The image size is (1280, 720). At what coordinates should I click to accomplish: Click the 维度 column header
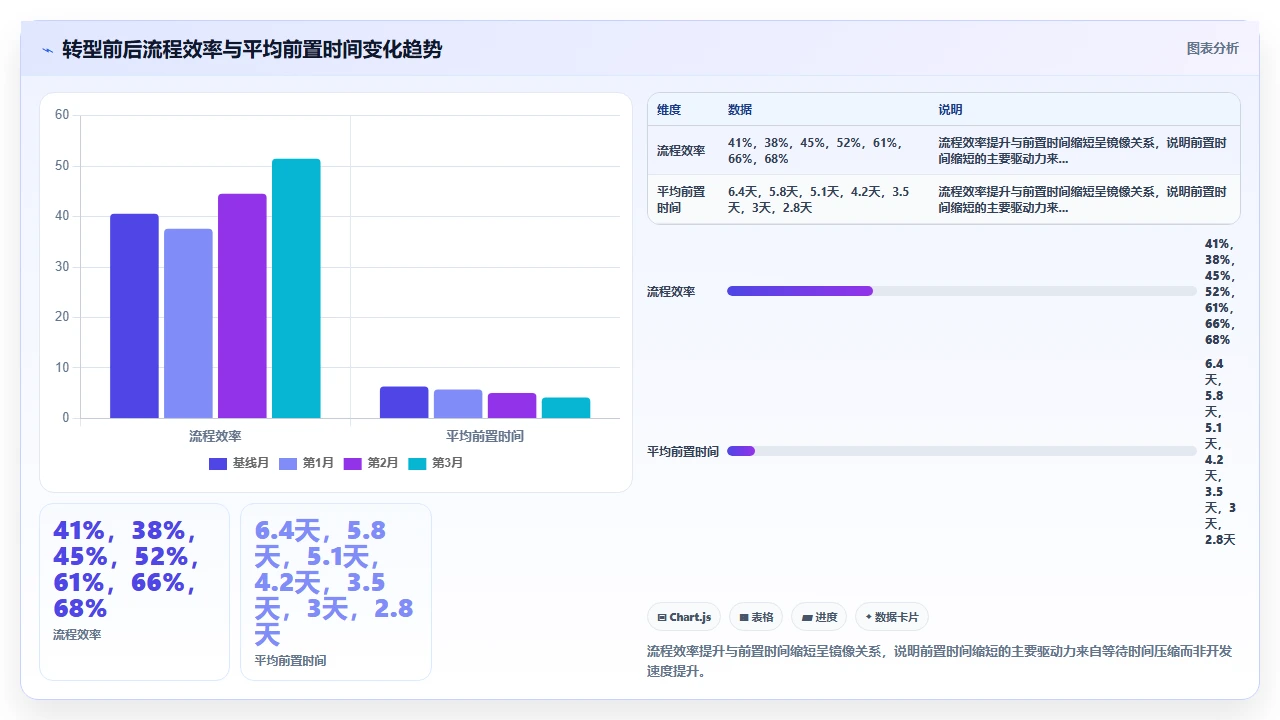click(669, 110)
